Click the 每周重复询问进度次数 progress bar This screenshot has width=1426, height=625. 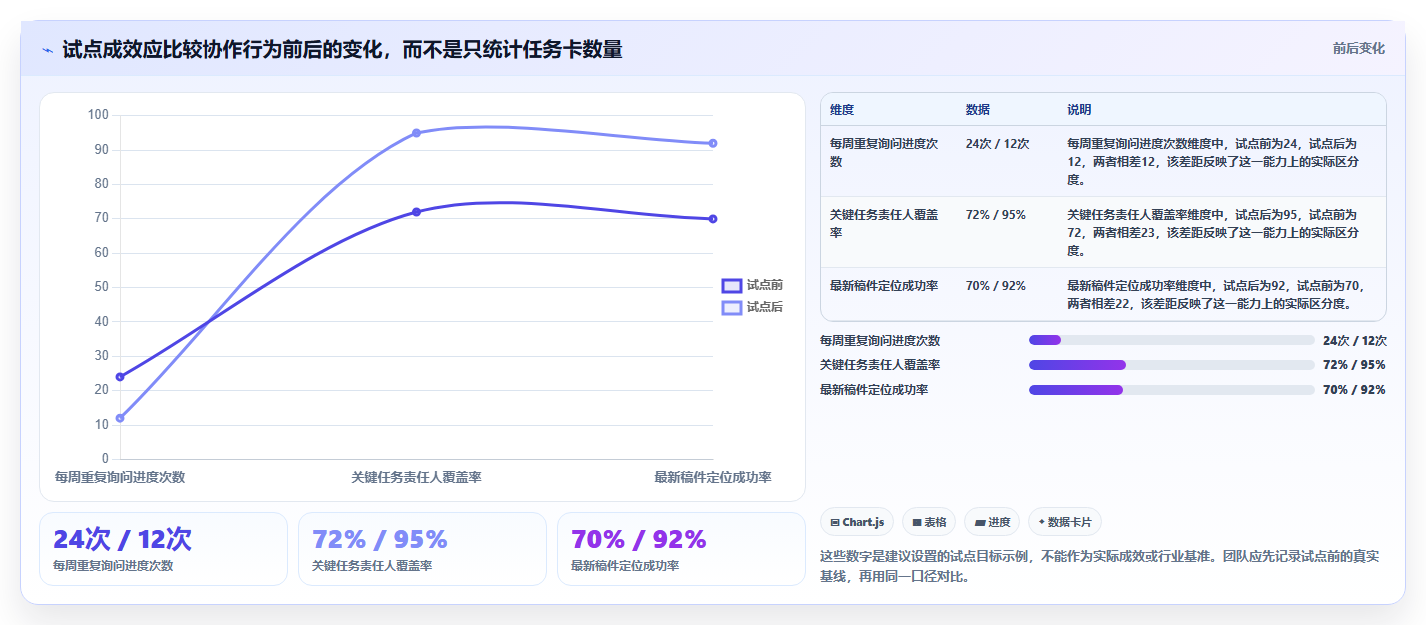1171,340
